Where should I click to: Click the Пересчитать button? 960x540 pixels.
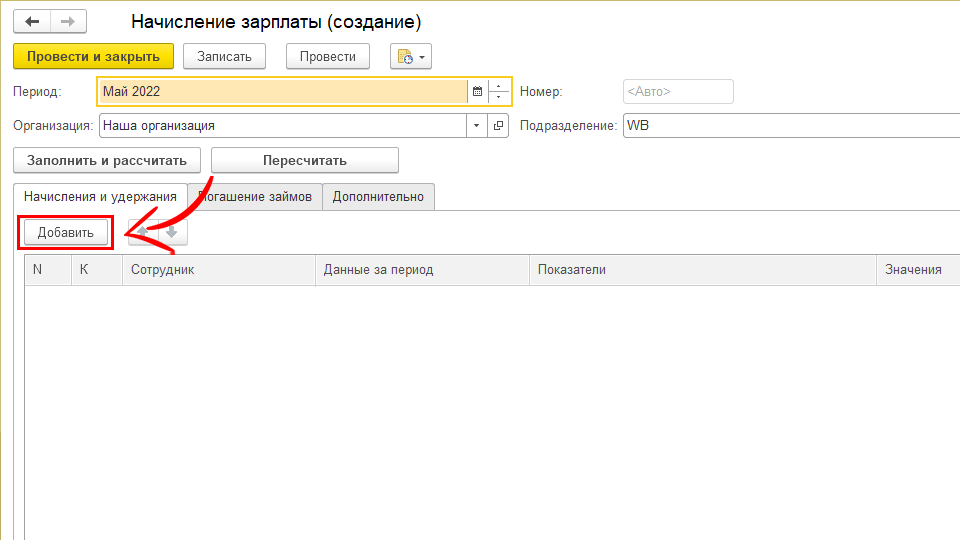[x=304, y=160]
